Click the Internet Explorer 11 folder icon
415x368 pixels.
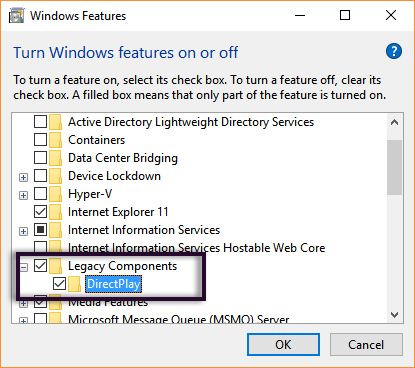coord(56,212)
